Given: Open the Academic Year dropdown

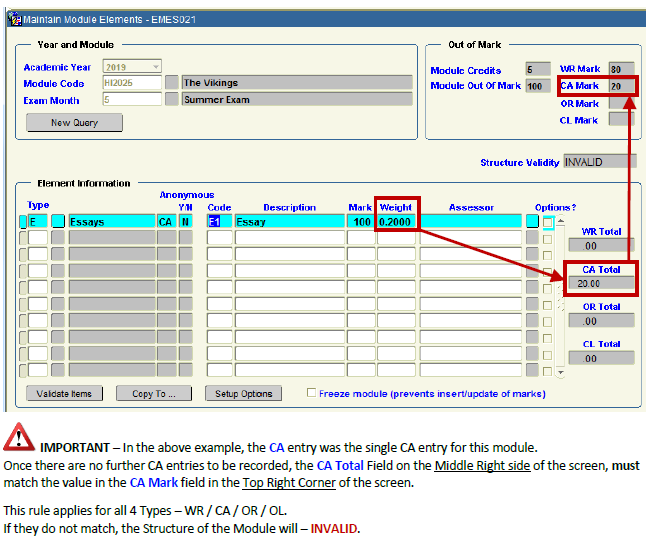Looking at the screenshot, I should pyautogui.click(x=154, y=67).
